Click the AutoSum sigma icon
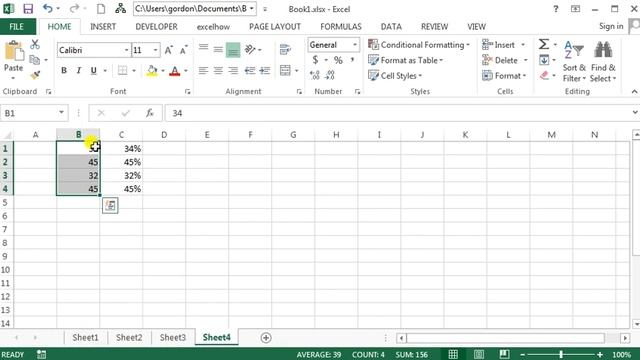The width and height of the screenshot is (640, 360). click(544, 44)
